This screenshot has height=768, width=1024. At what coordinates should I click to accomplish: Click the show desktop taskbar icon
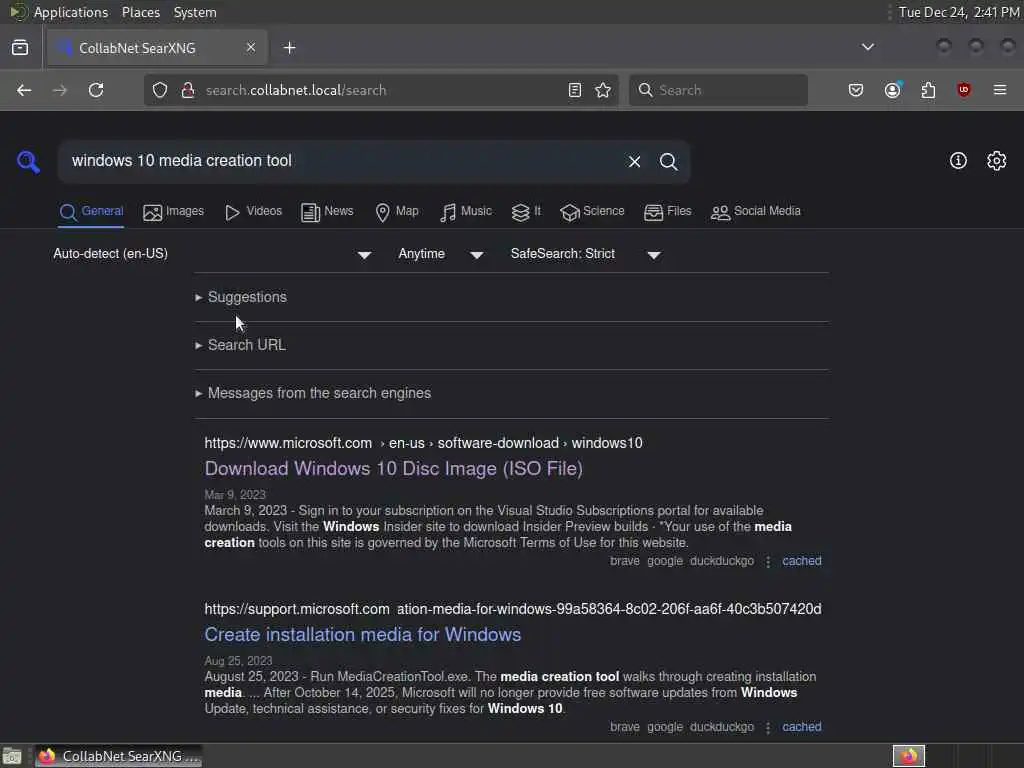click(x=12, y=757)
